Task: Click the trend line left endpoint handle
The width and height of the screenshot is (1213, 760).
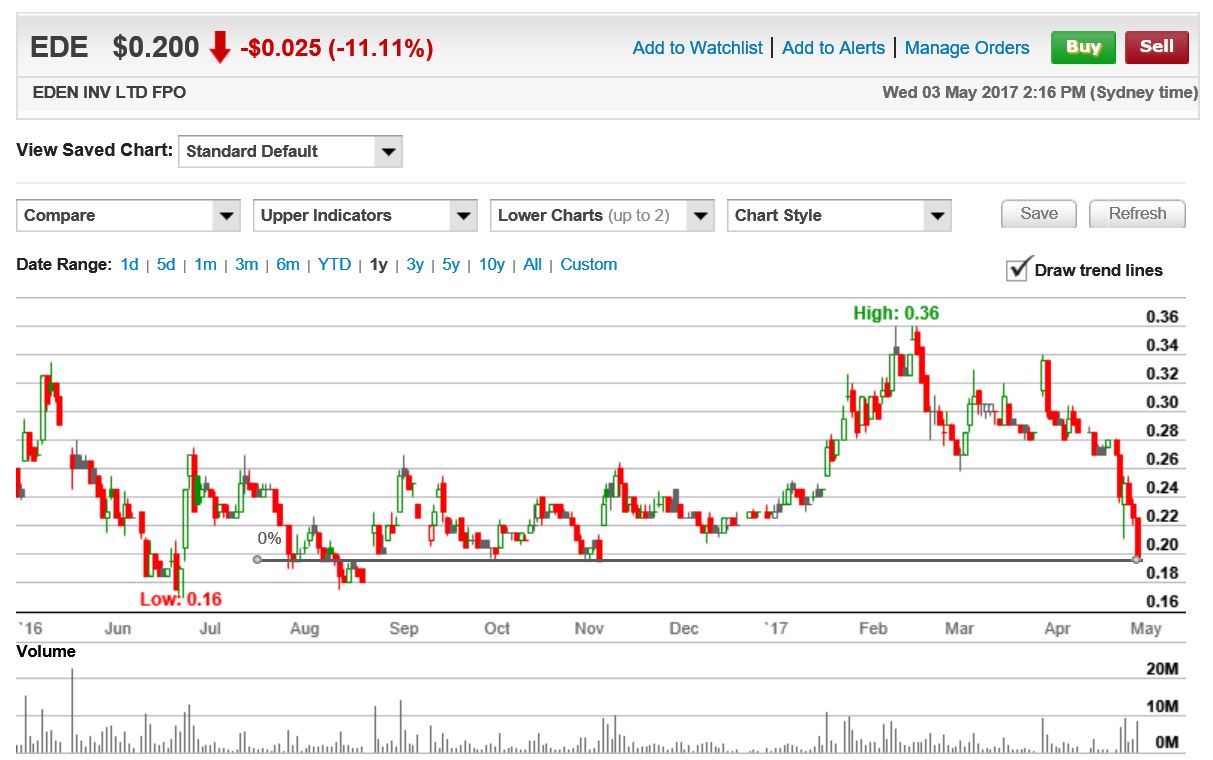Action: [258, 560]
